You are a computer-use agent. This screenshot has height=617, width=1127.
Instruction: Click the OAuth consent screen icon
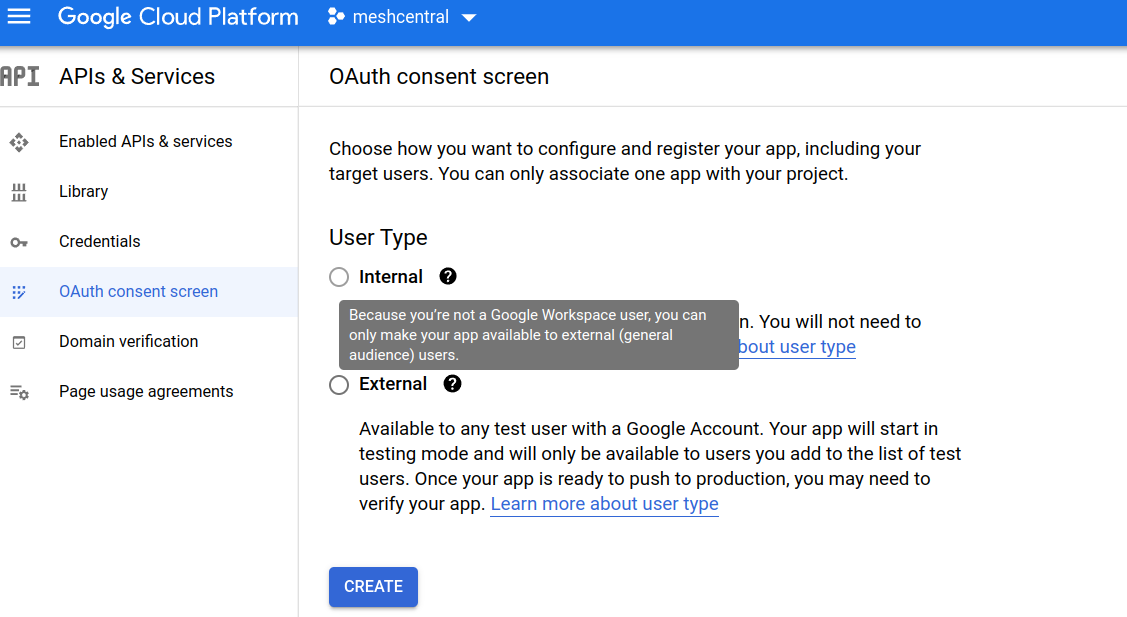click(19, 292)
